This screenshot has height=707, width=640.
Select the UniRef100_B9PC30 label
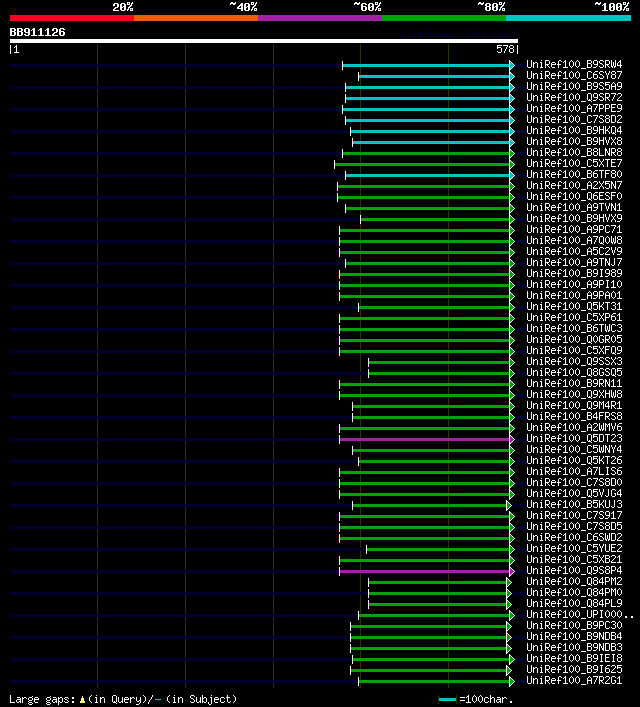click(574, 625)
